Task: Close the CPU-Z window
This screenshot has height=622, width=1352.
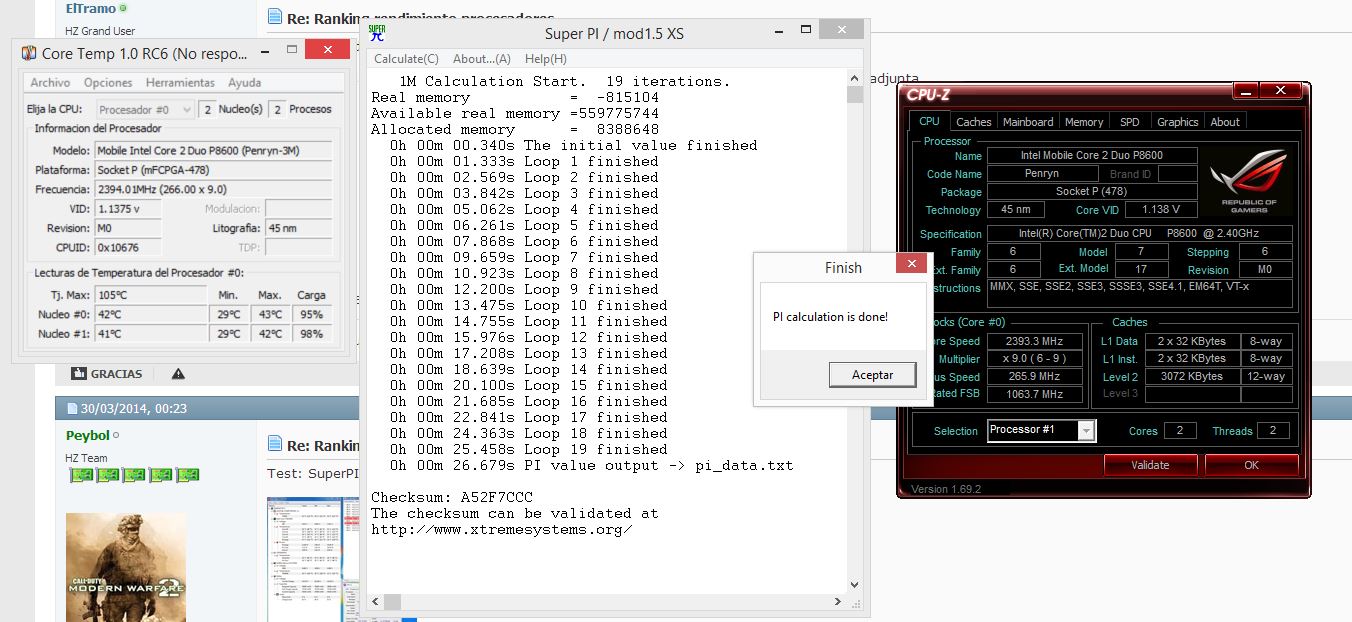Action: (1279, 92)
